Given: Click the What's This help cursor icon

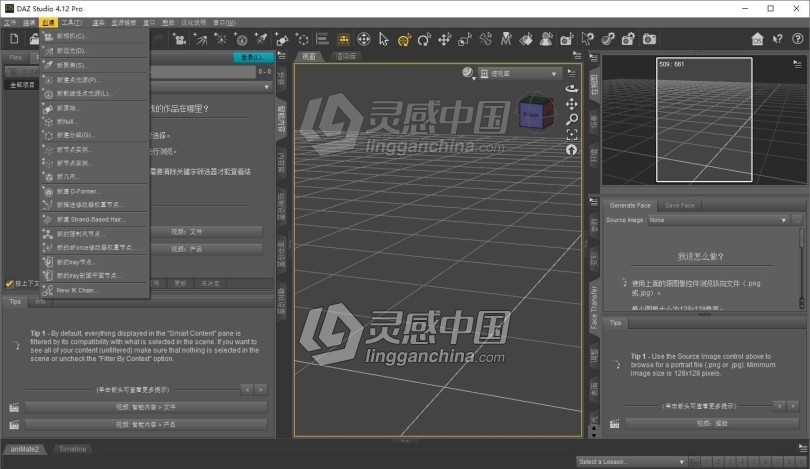Looking at the screenshot, I should [777, 39].
